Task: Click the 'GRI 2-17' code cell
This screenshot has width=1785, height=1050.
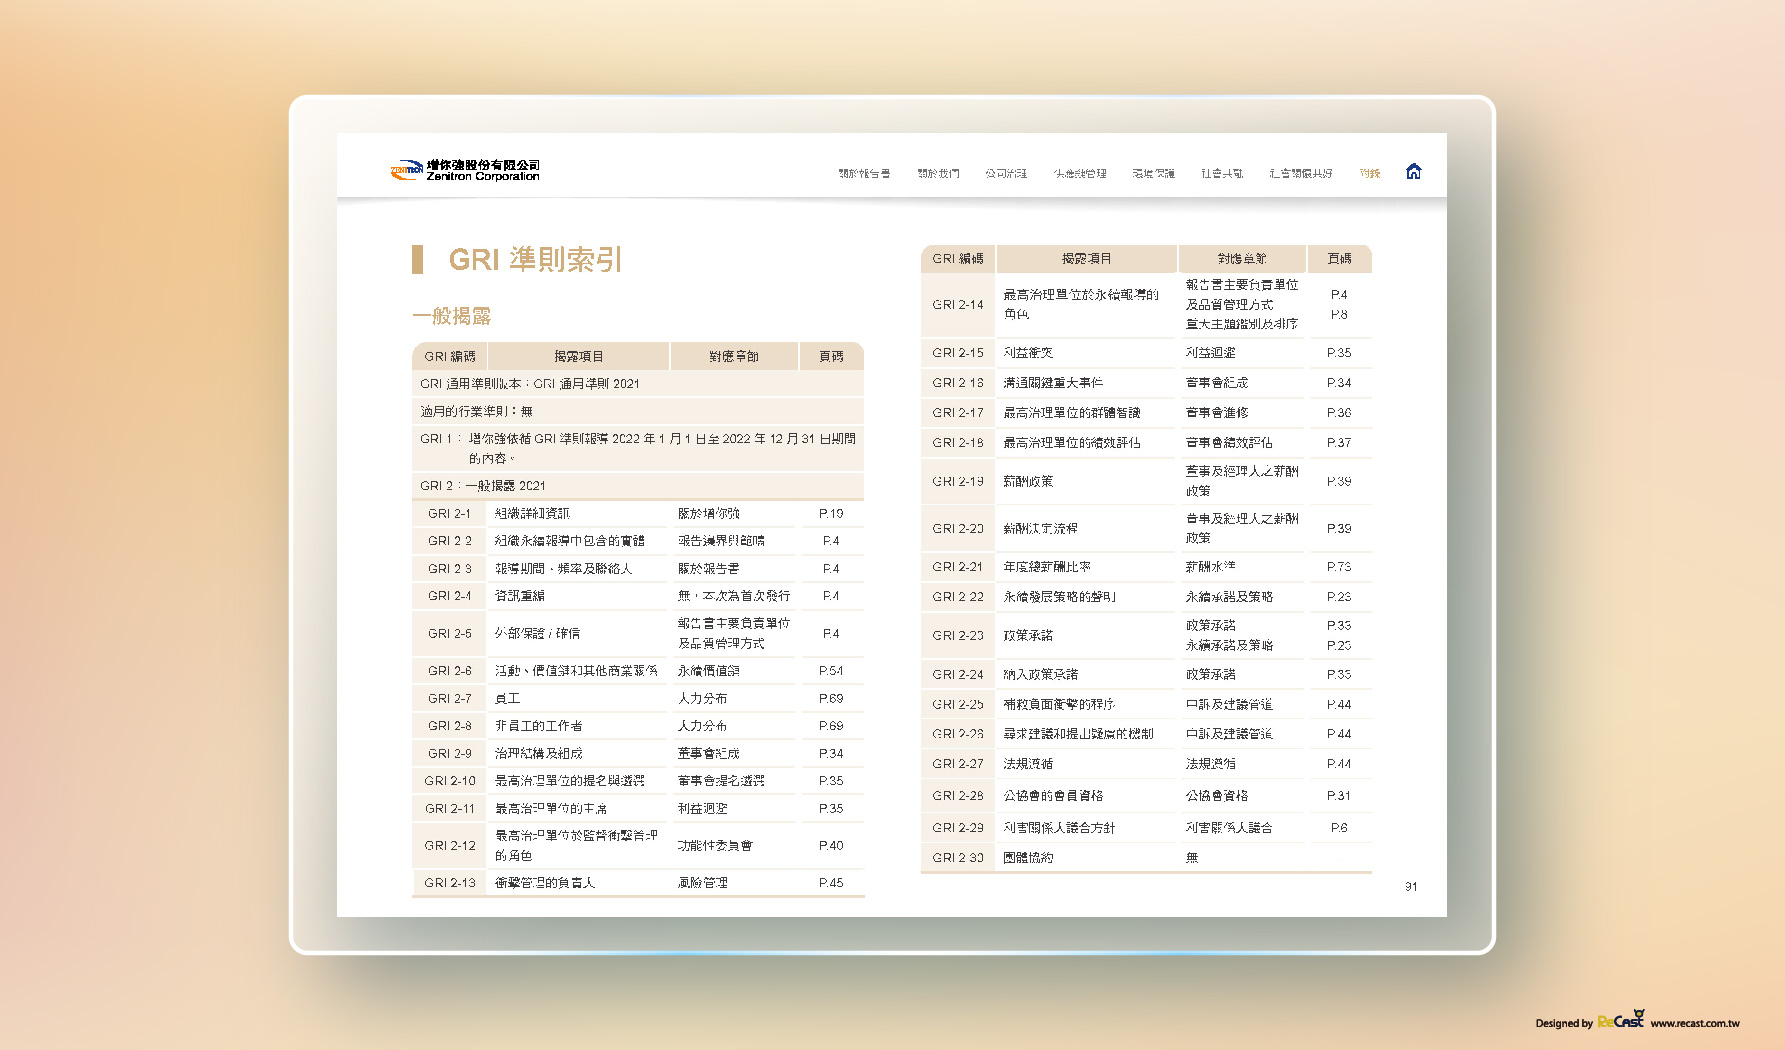Action: (x=958, y=412)
